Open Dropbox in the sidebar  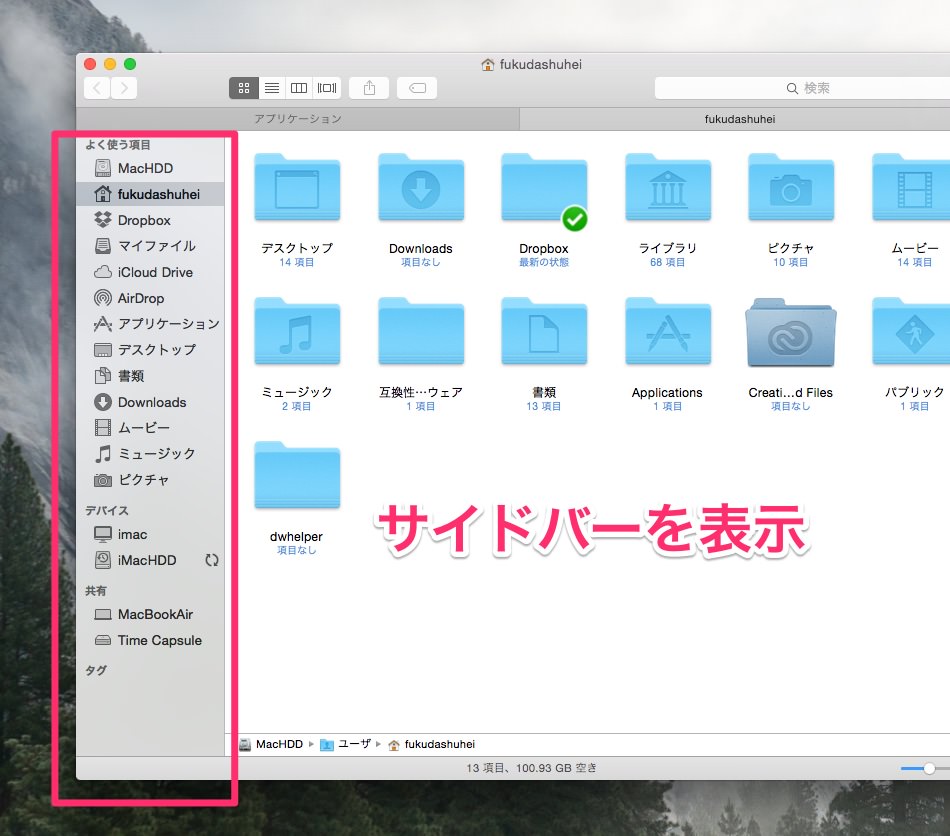click(x=150, y=220)
